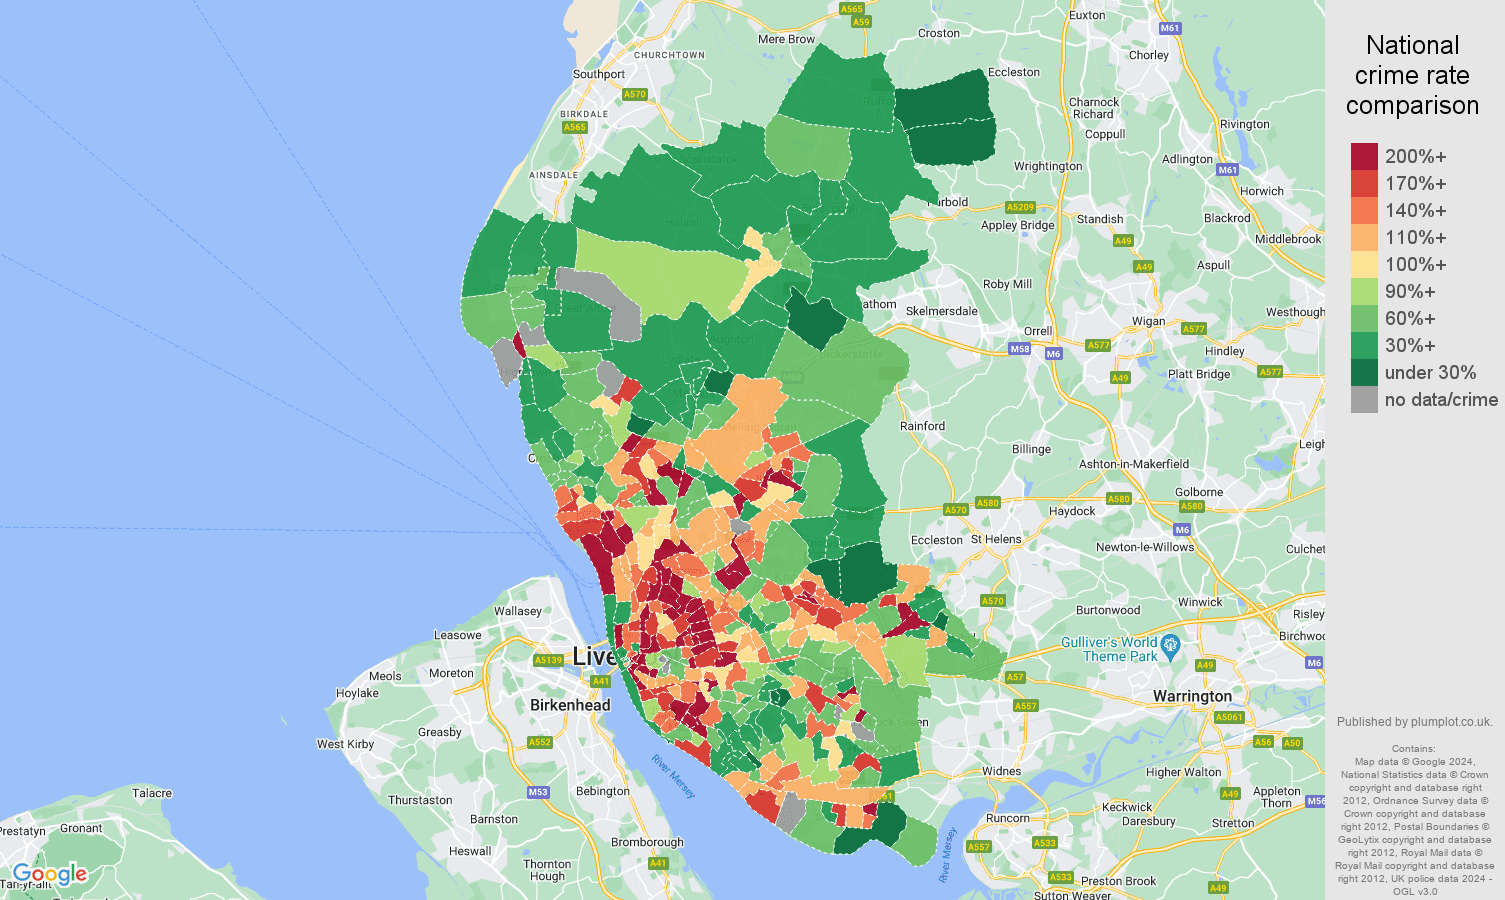
Task: Click the M58 motorway shield
Action: pyautogui.click(x=1019, y=349)
